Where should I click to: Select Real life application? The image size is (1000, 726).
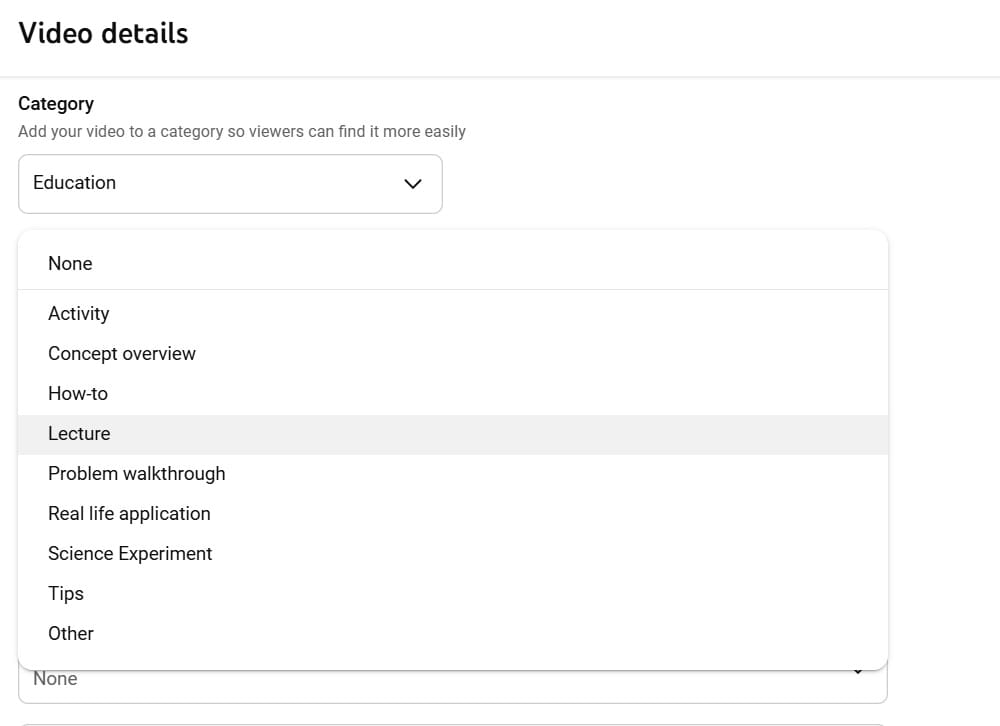click(x=129, y=513)
